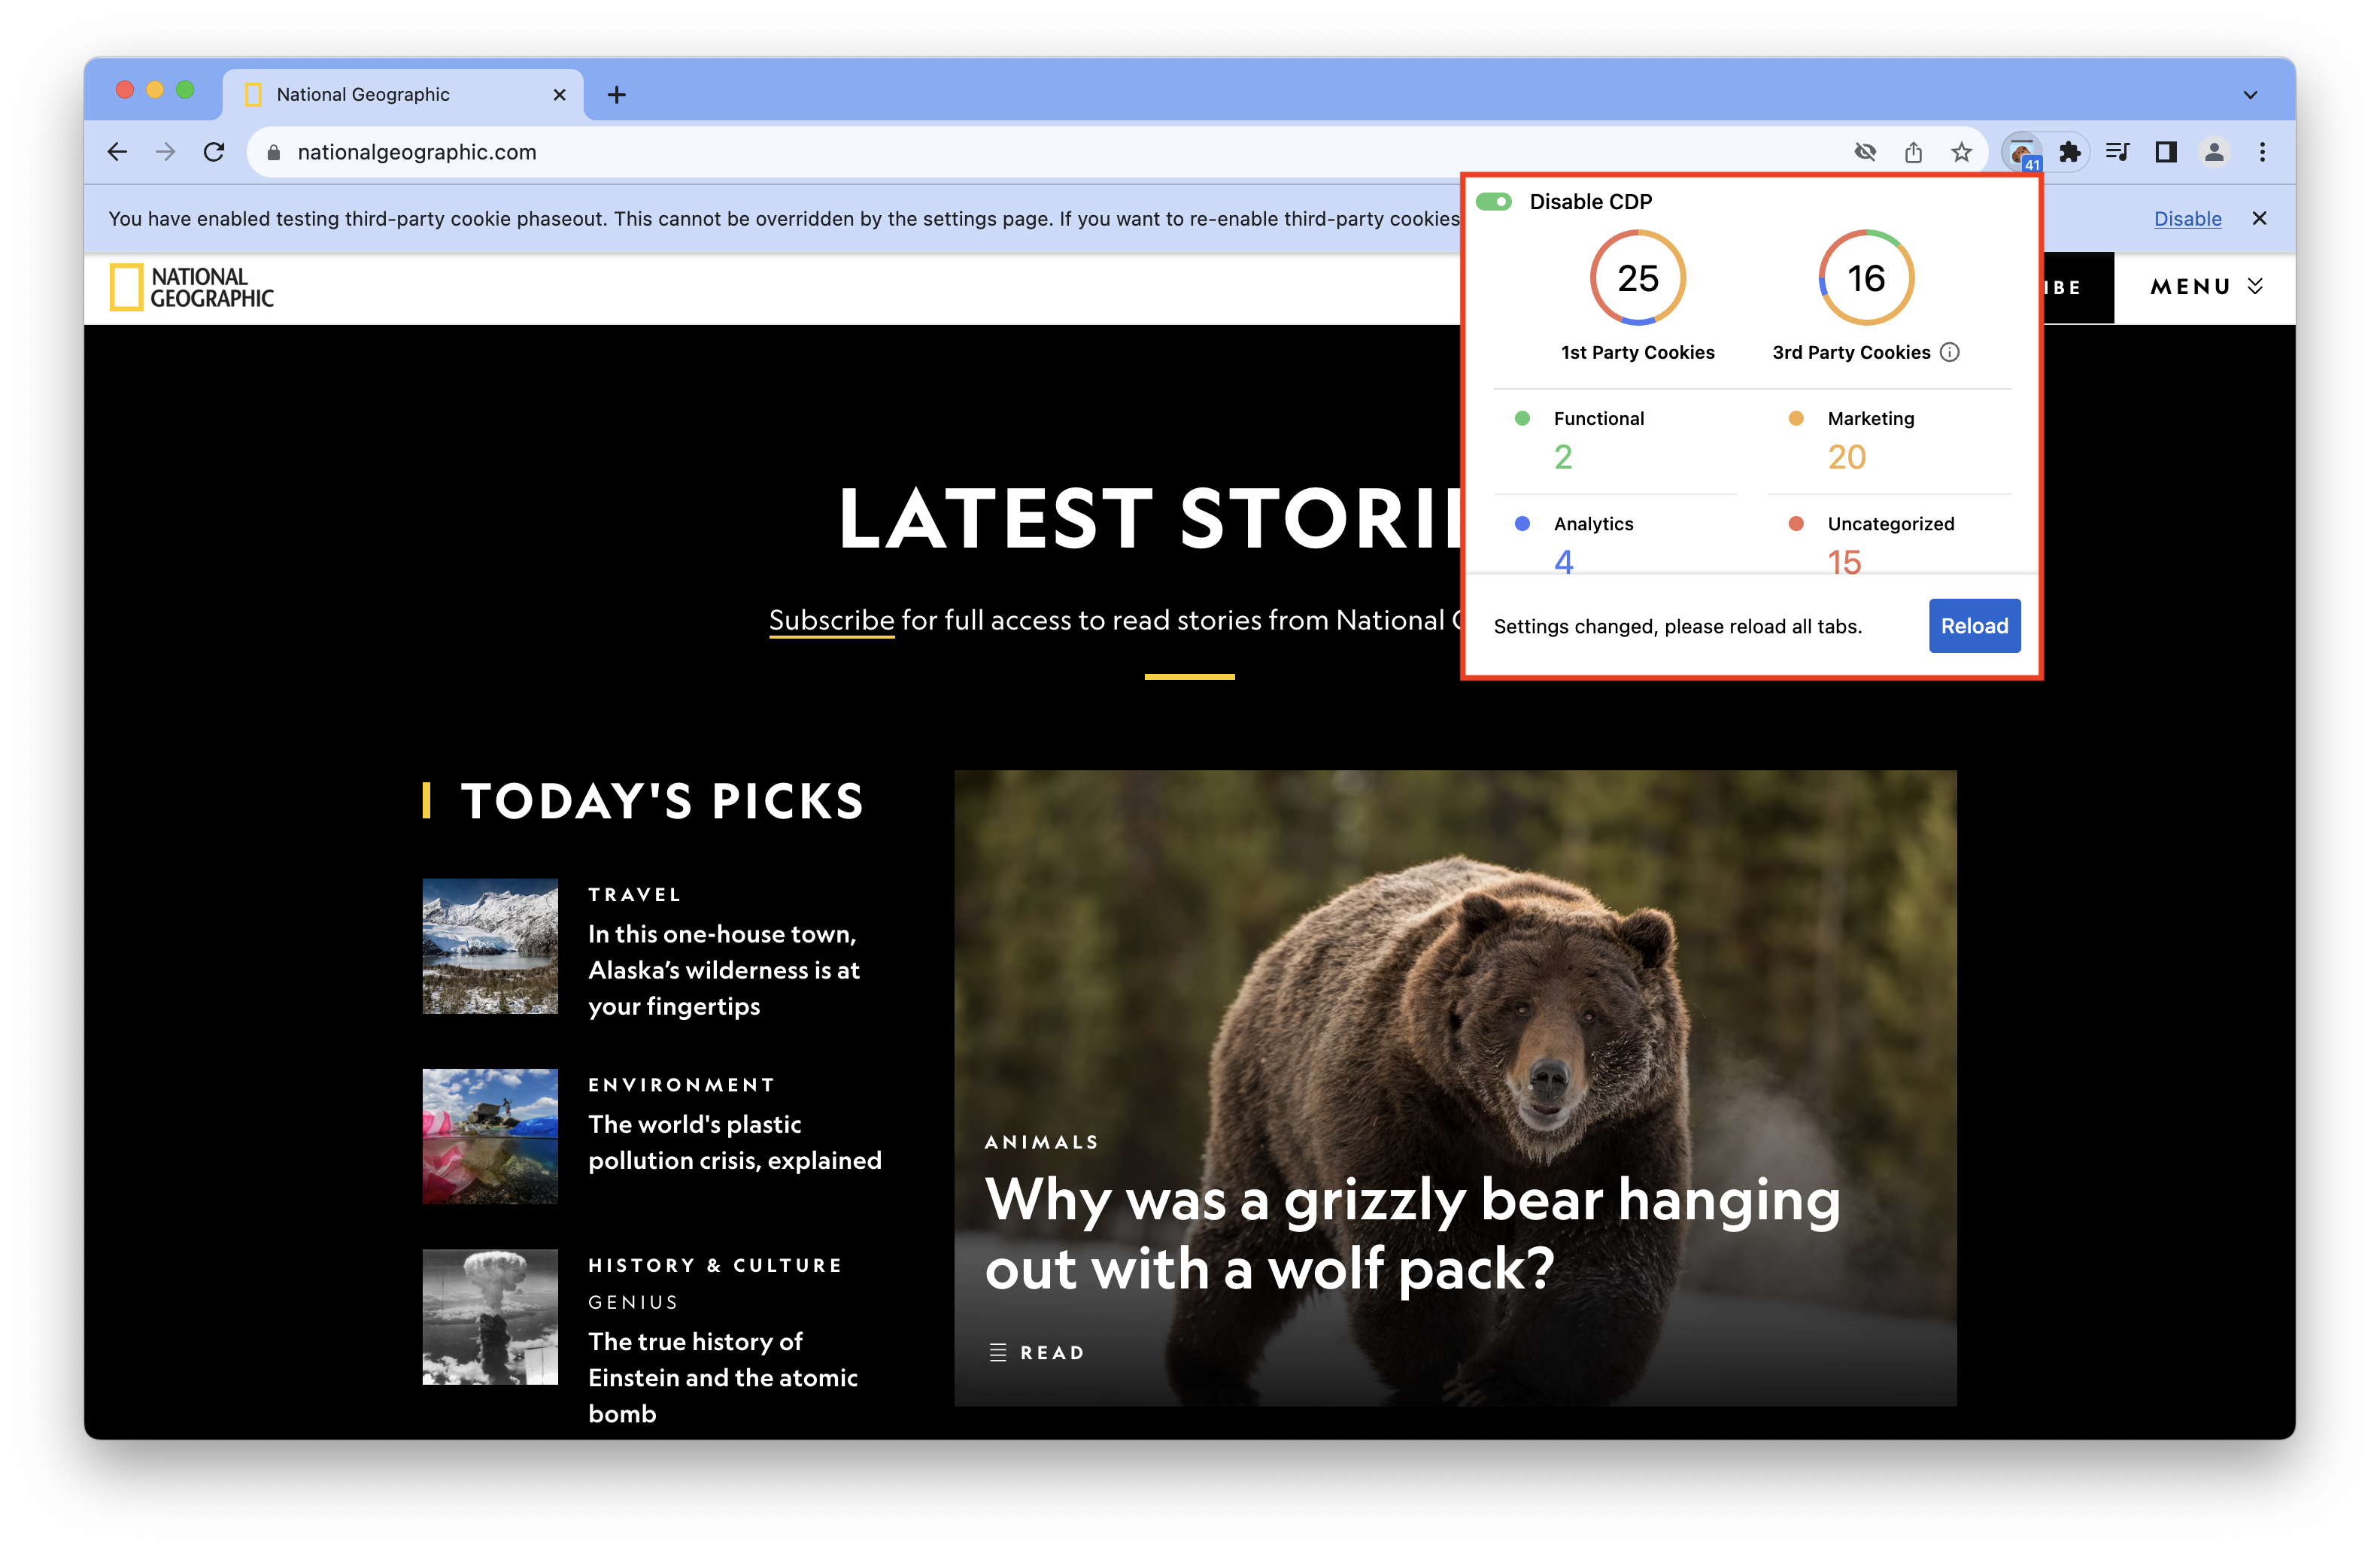Image resolution: width=2380 pixels, height=1551 pixels.
Task: Click the share page icon
Action: pyautogui.click(x=1913, y=152)
